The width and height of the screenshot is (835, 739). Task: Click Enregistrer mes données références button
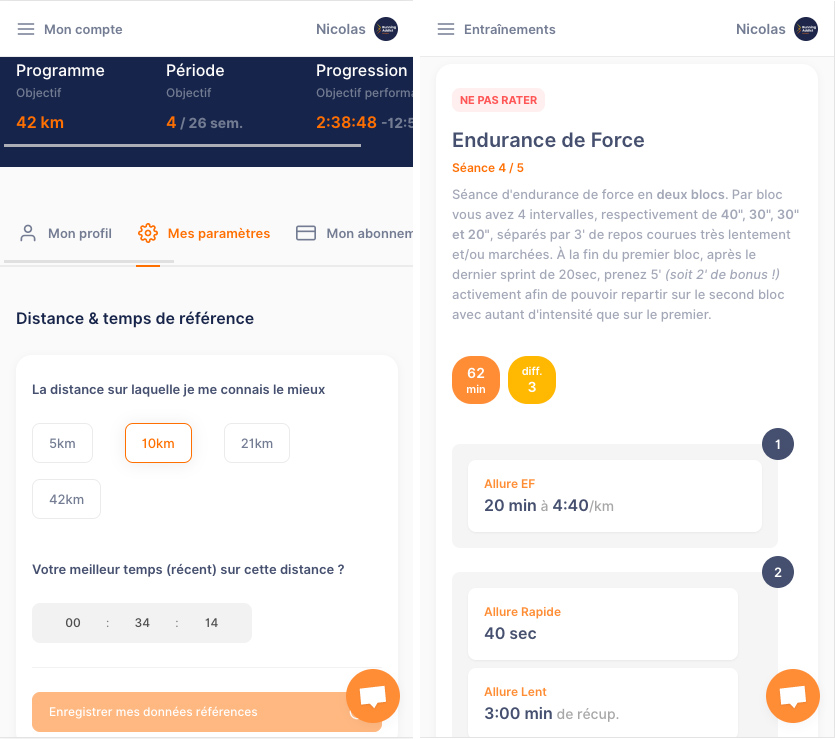207,712
